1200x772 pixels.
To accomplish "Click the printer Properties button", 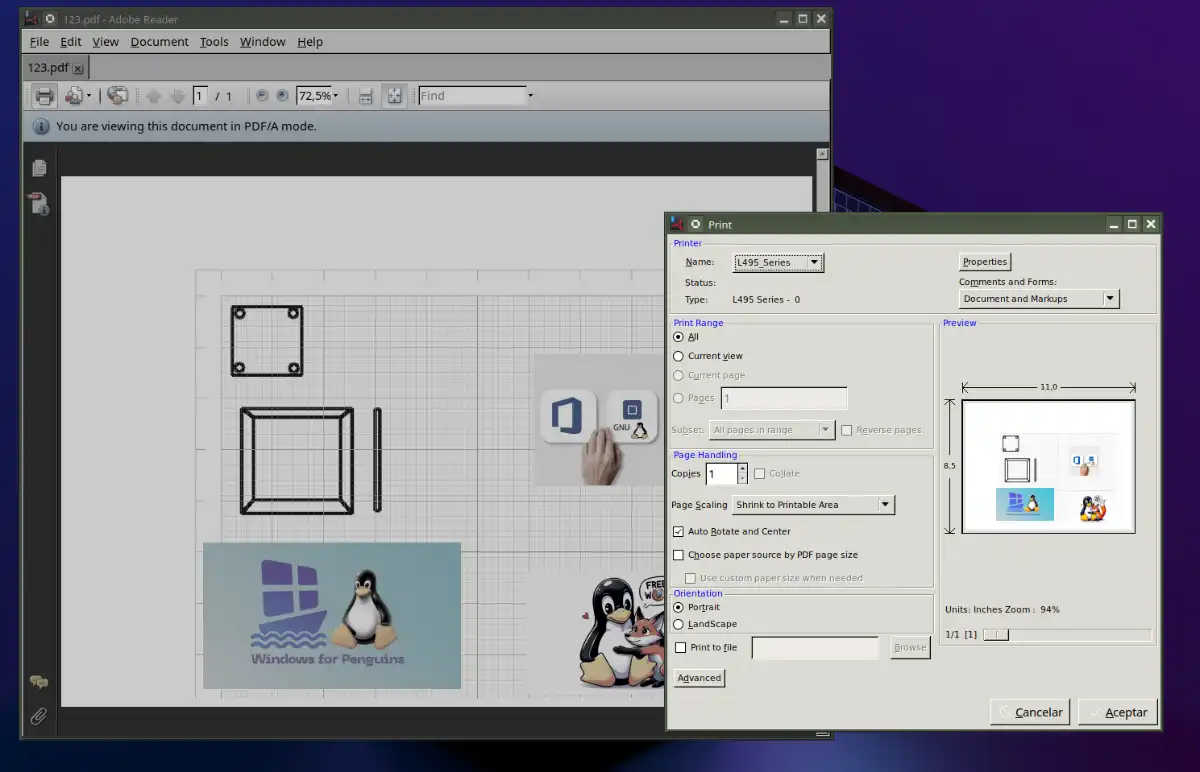I will tap(985, 262).
